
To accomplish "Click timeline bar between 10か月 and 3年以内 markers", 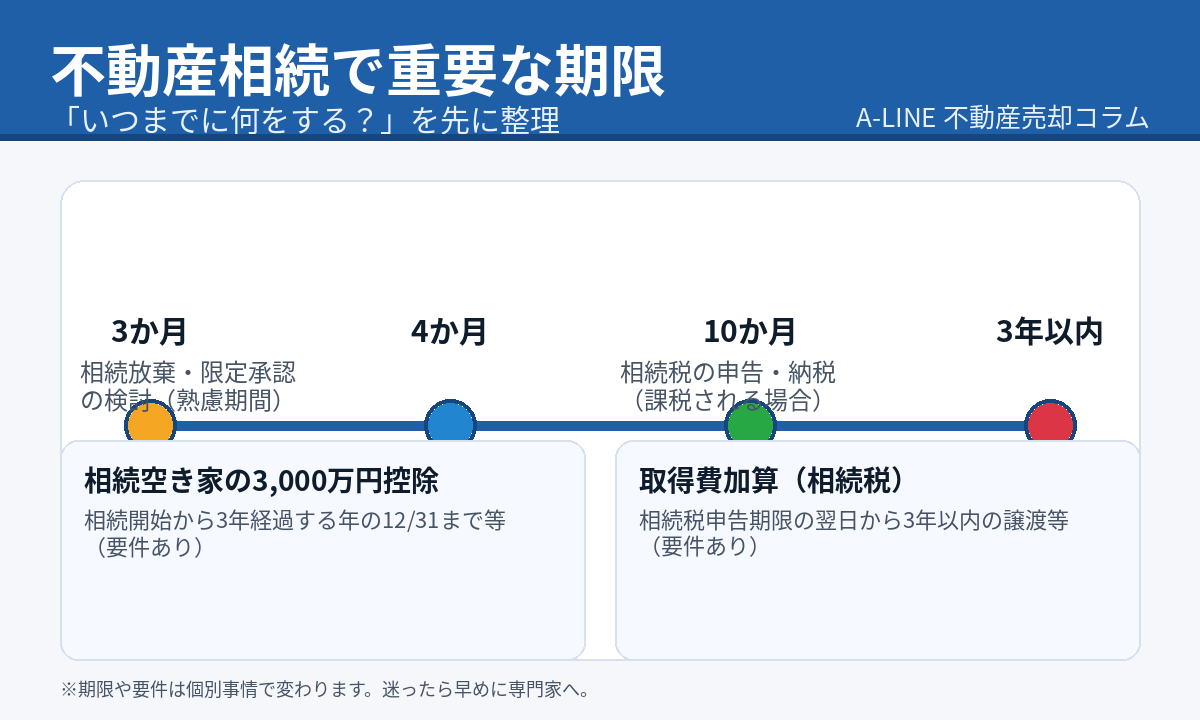I will tap(900, 426).
